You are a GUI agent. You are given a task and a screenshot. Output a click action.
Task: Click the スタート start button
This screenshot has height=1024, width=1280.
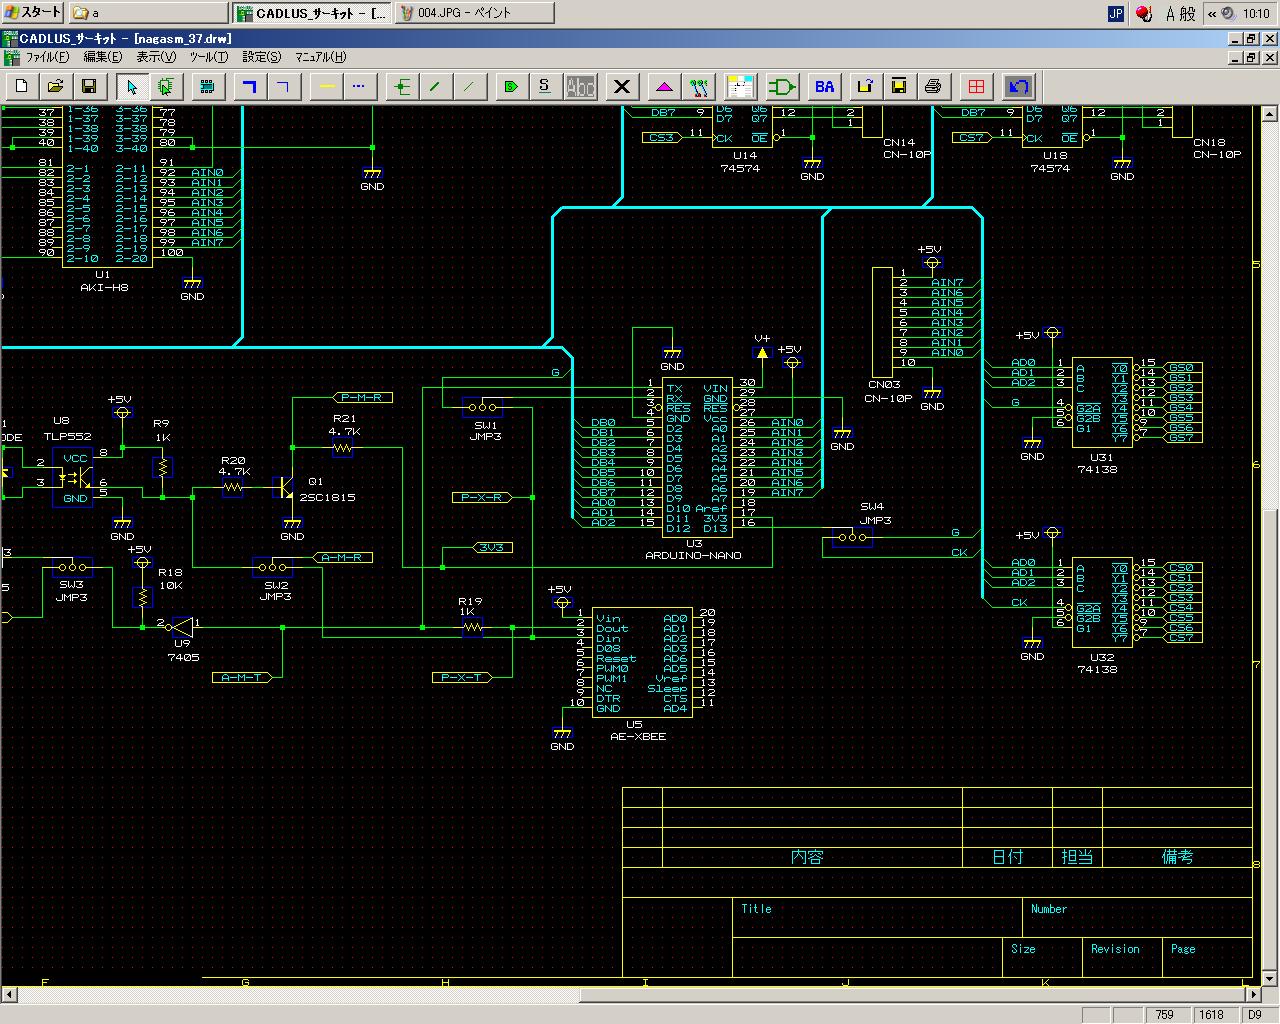pyautogui.click(x=33, y=13)
